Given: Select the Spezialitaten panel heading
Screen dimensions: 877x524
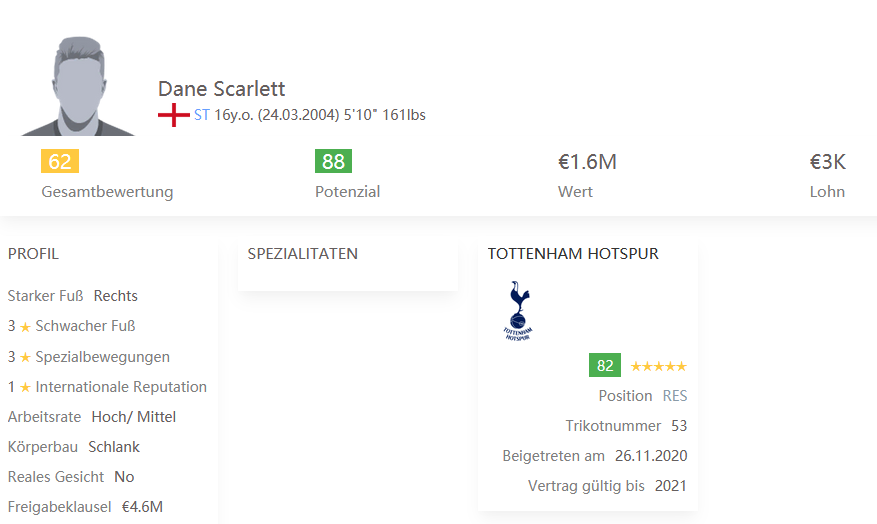Looking at the screenshot, I should (303, 254).
